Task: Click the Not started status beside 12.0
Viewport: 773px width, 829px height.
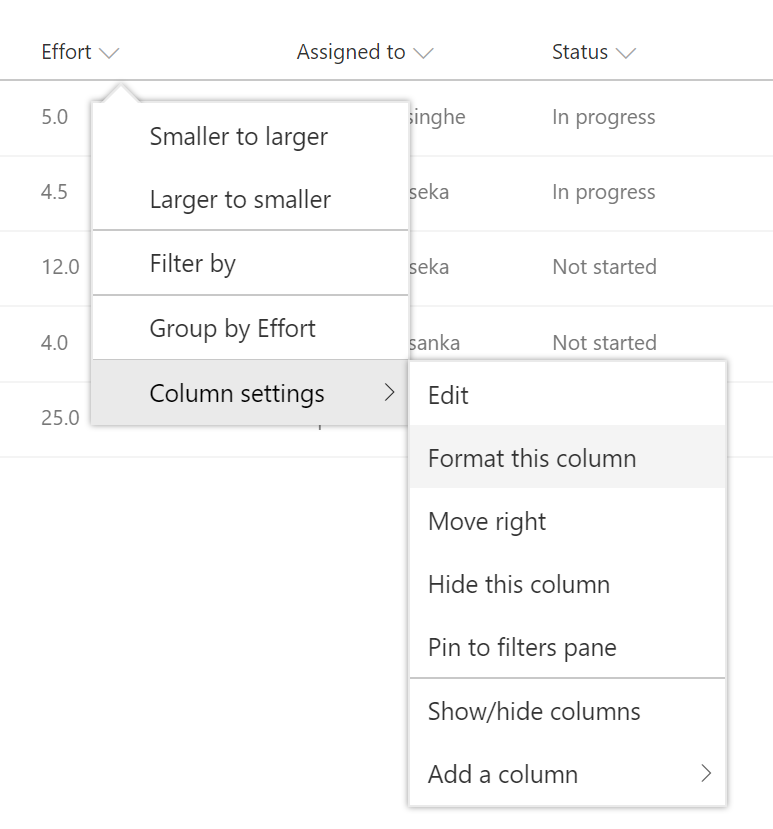Action: [x=604, y=267]
